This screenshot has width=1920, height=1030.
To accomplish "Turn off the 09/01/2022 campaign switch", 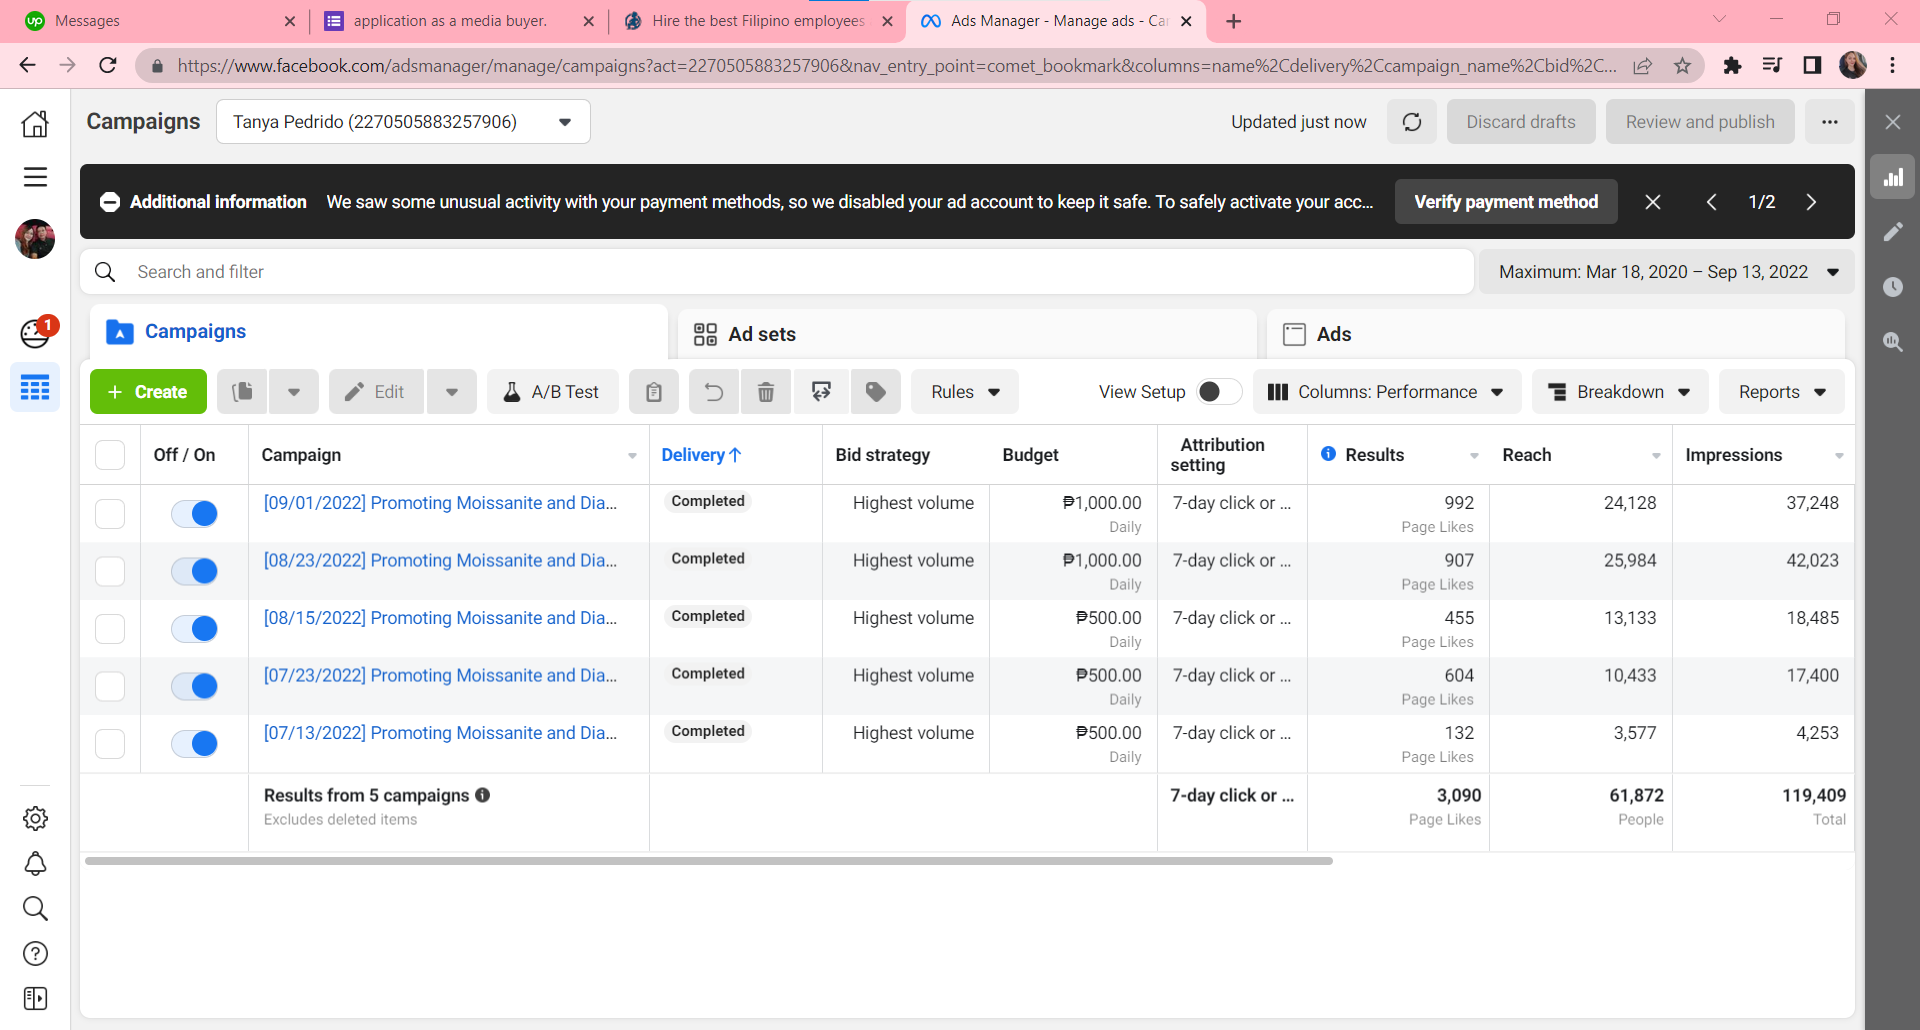I will 195,514.
